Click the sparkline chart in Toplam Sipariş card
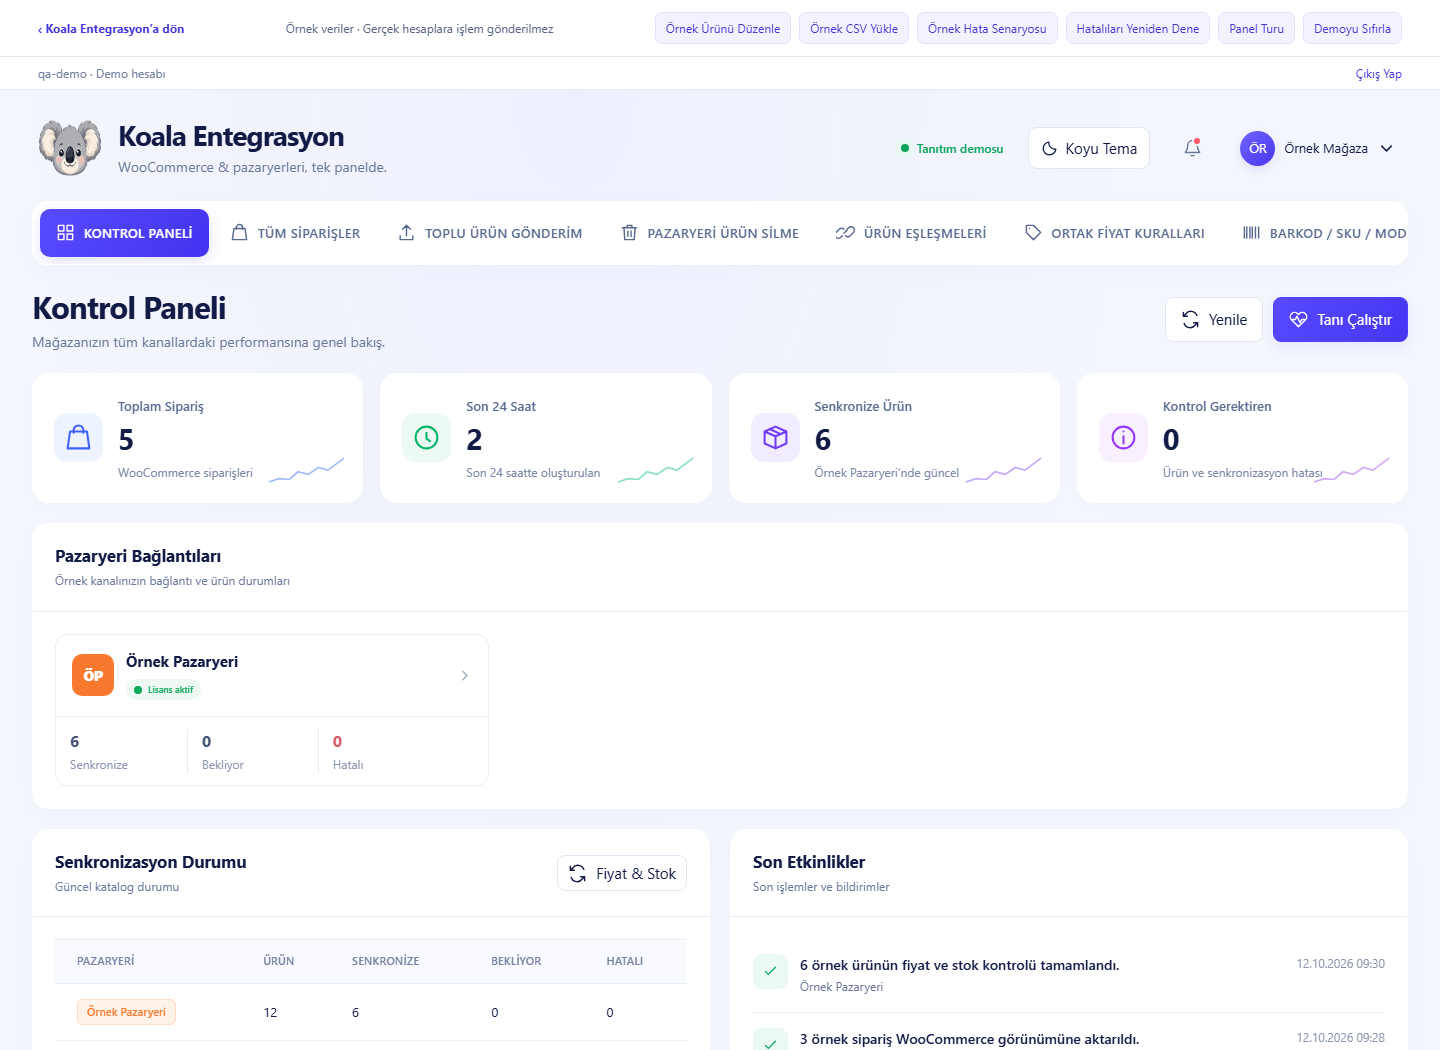 click(x=306, y=470)
